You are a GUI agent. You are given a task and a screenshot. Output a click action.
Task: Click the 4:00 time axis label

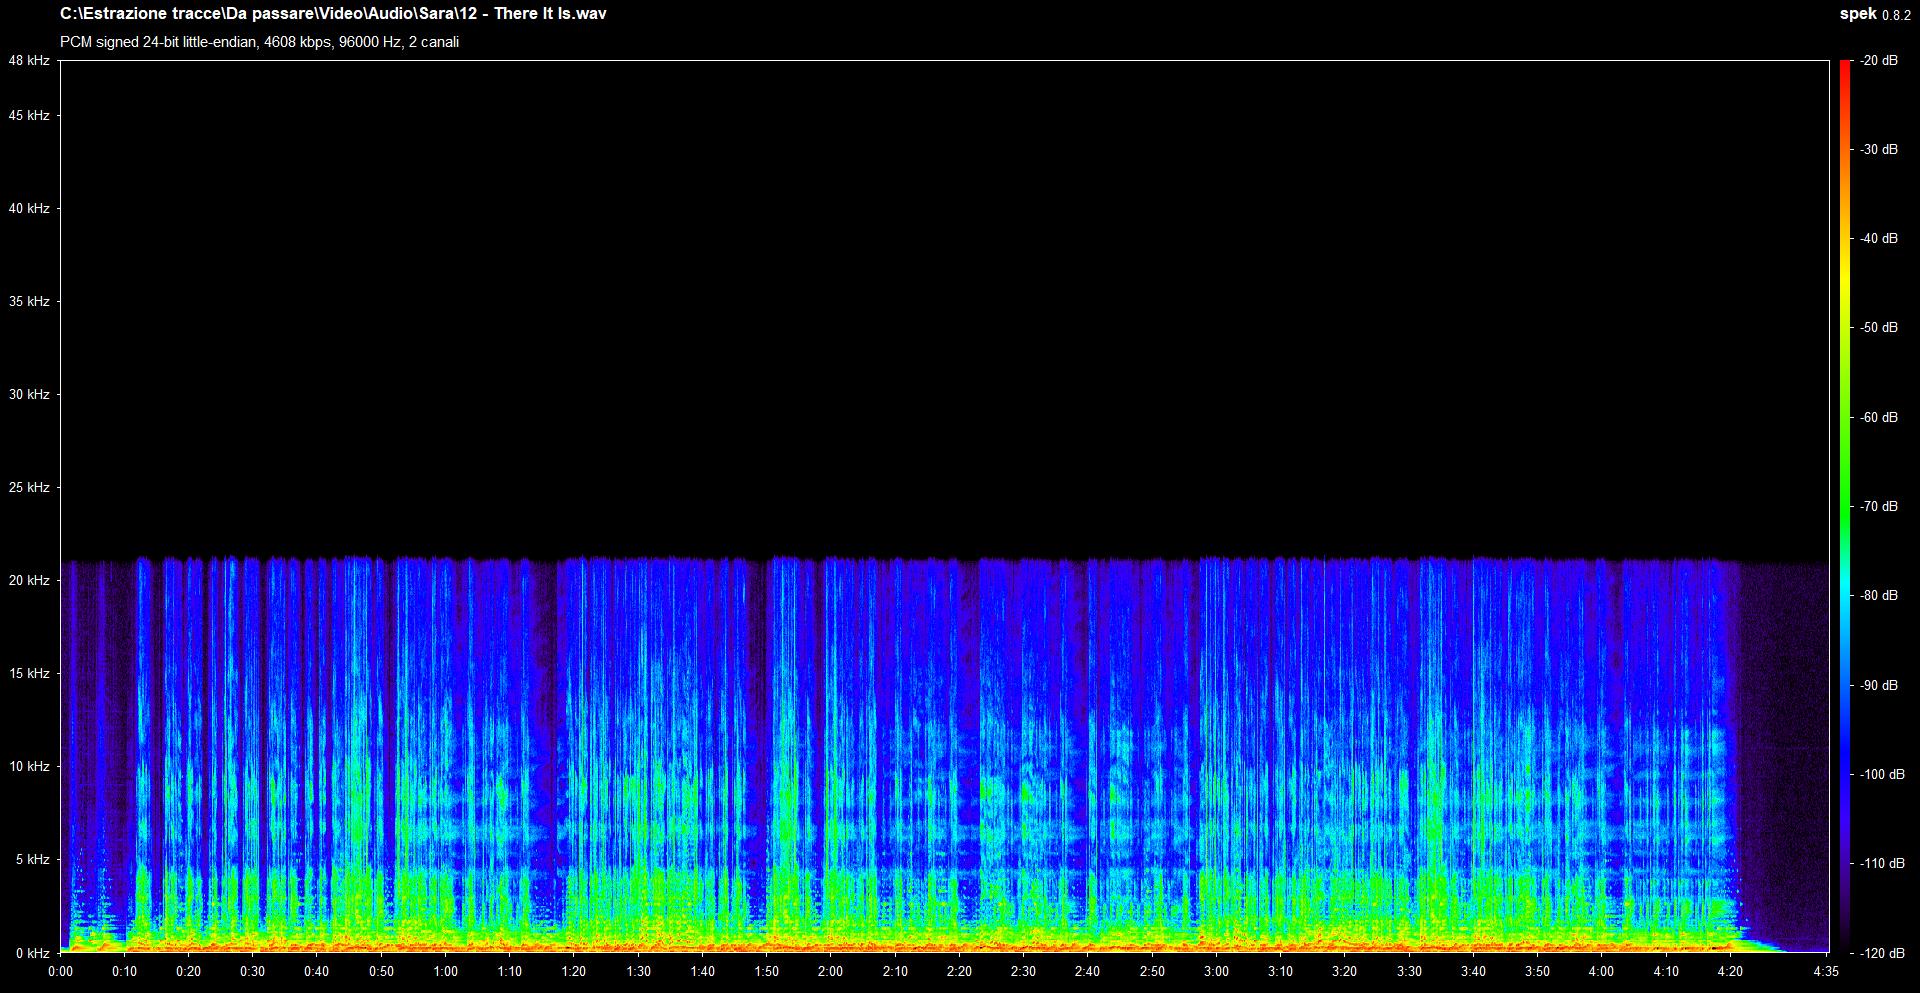[1602, 972]
